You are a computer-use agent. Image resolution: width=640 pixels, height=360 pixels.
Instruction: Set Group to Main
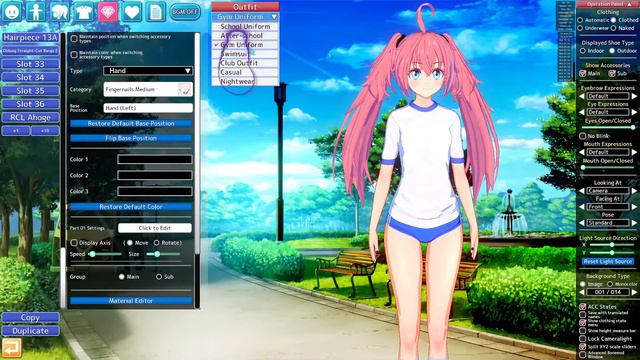[x=122, y=277]
